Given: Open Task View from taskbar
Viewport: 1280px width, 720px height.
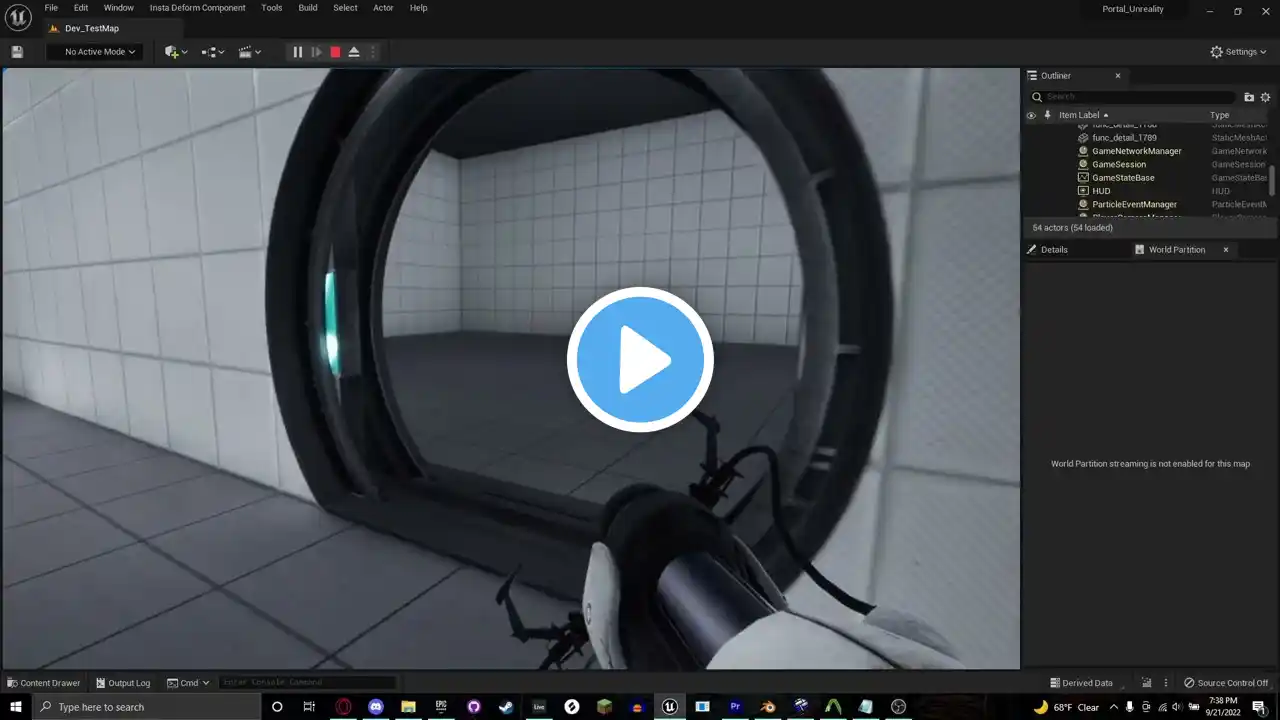Looking at the screenshot, I should pyautogui.click(x=309, y=707).
